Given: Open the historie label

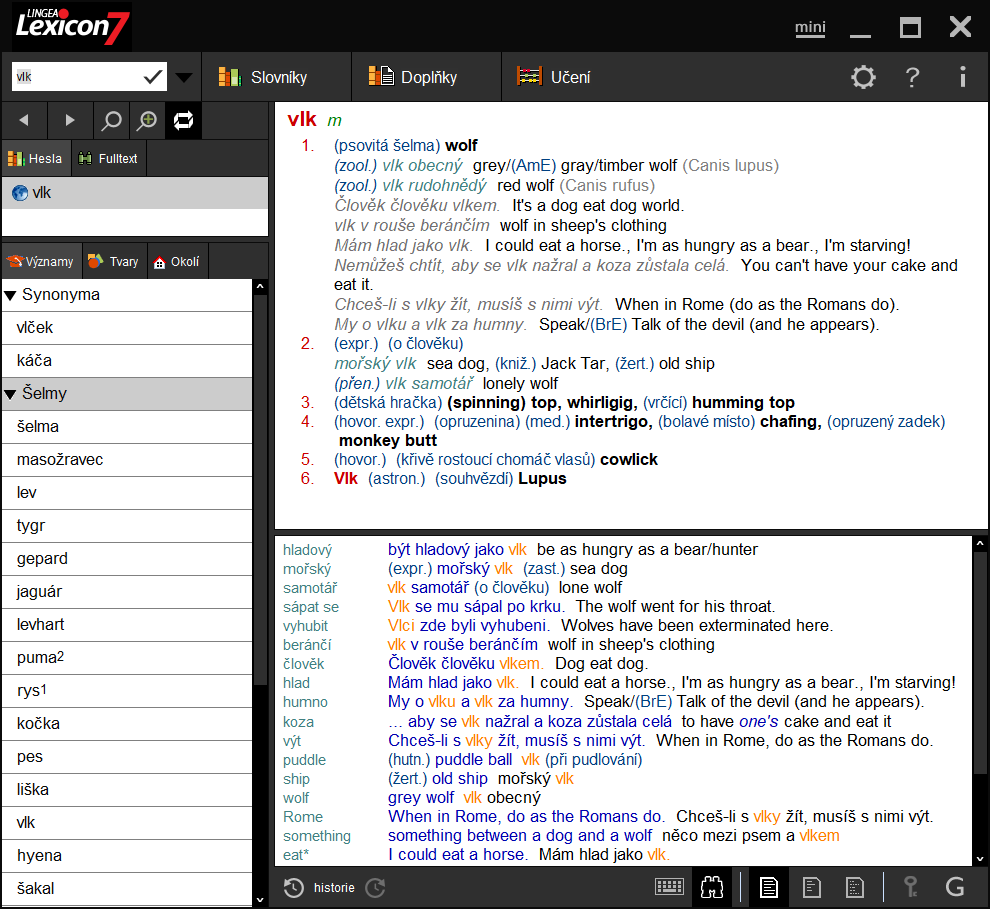Looking at the screenshot, I should (334, 888).
